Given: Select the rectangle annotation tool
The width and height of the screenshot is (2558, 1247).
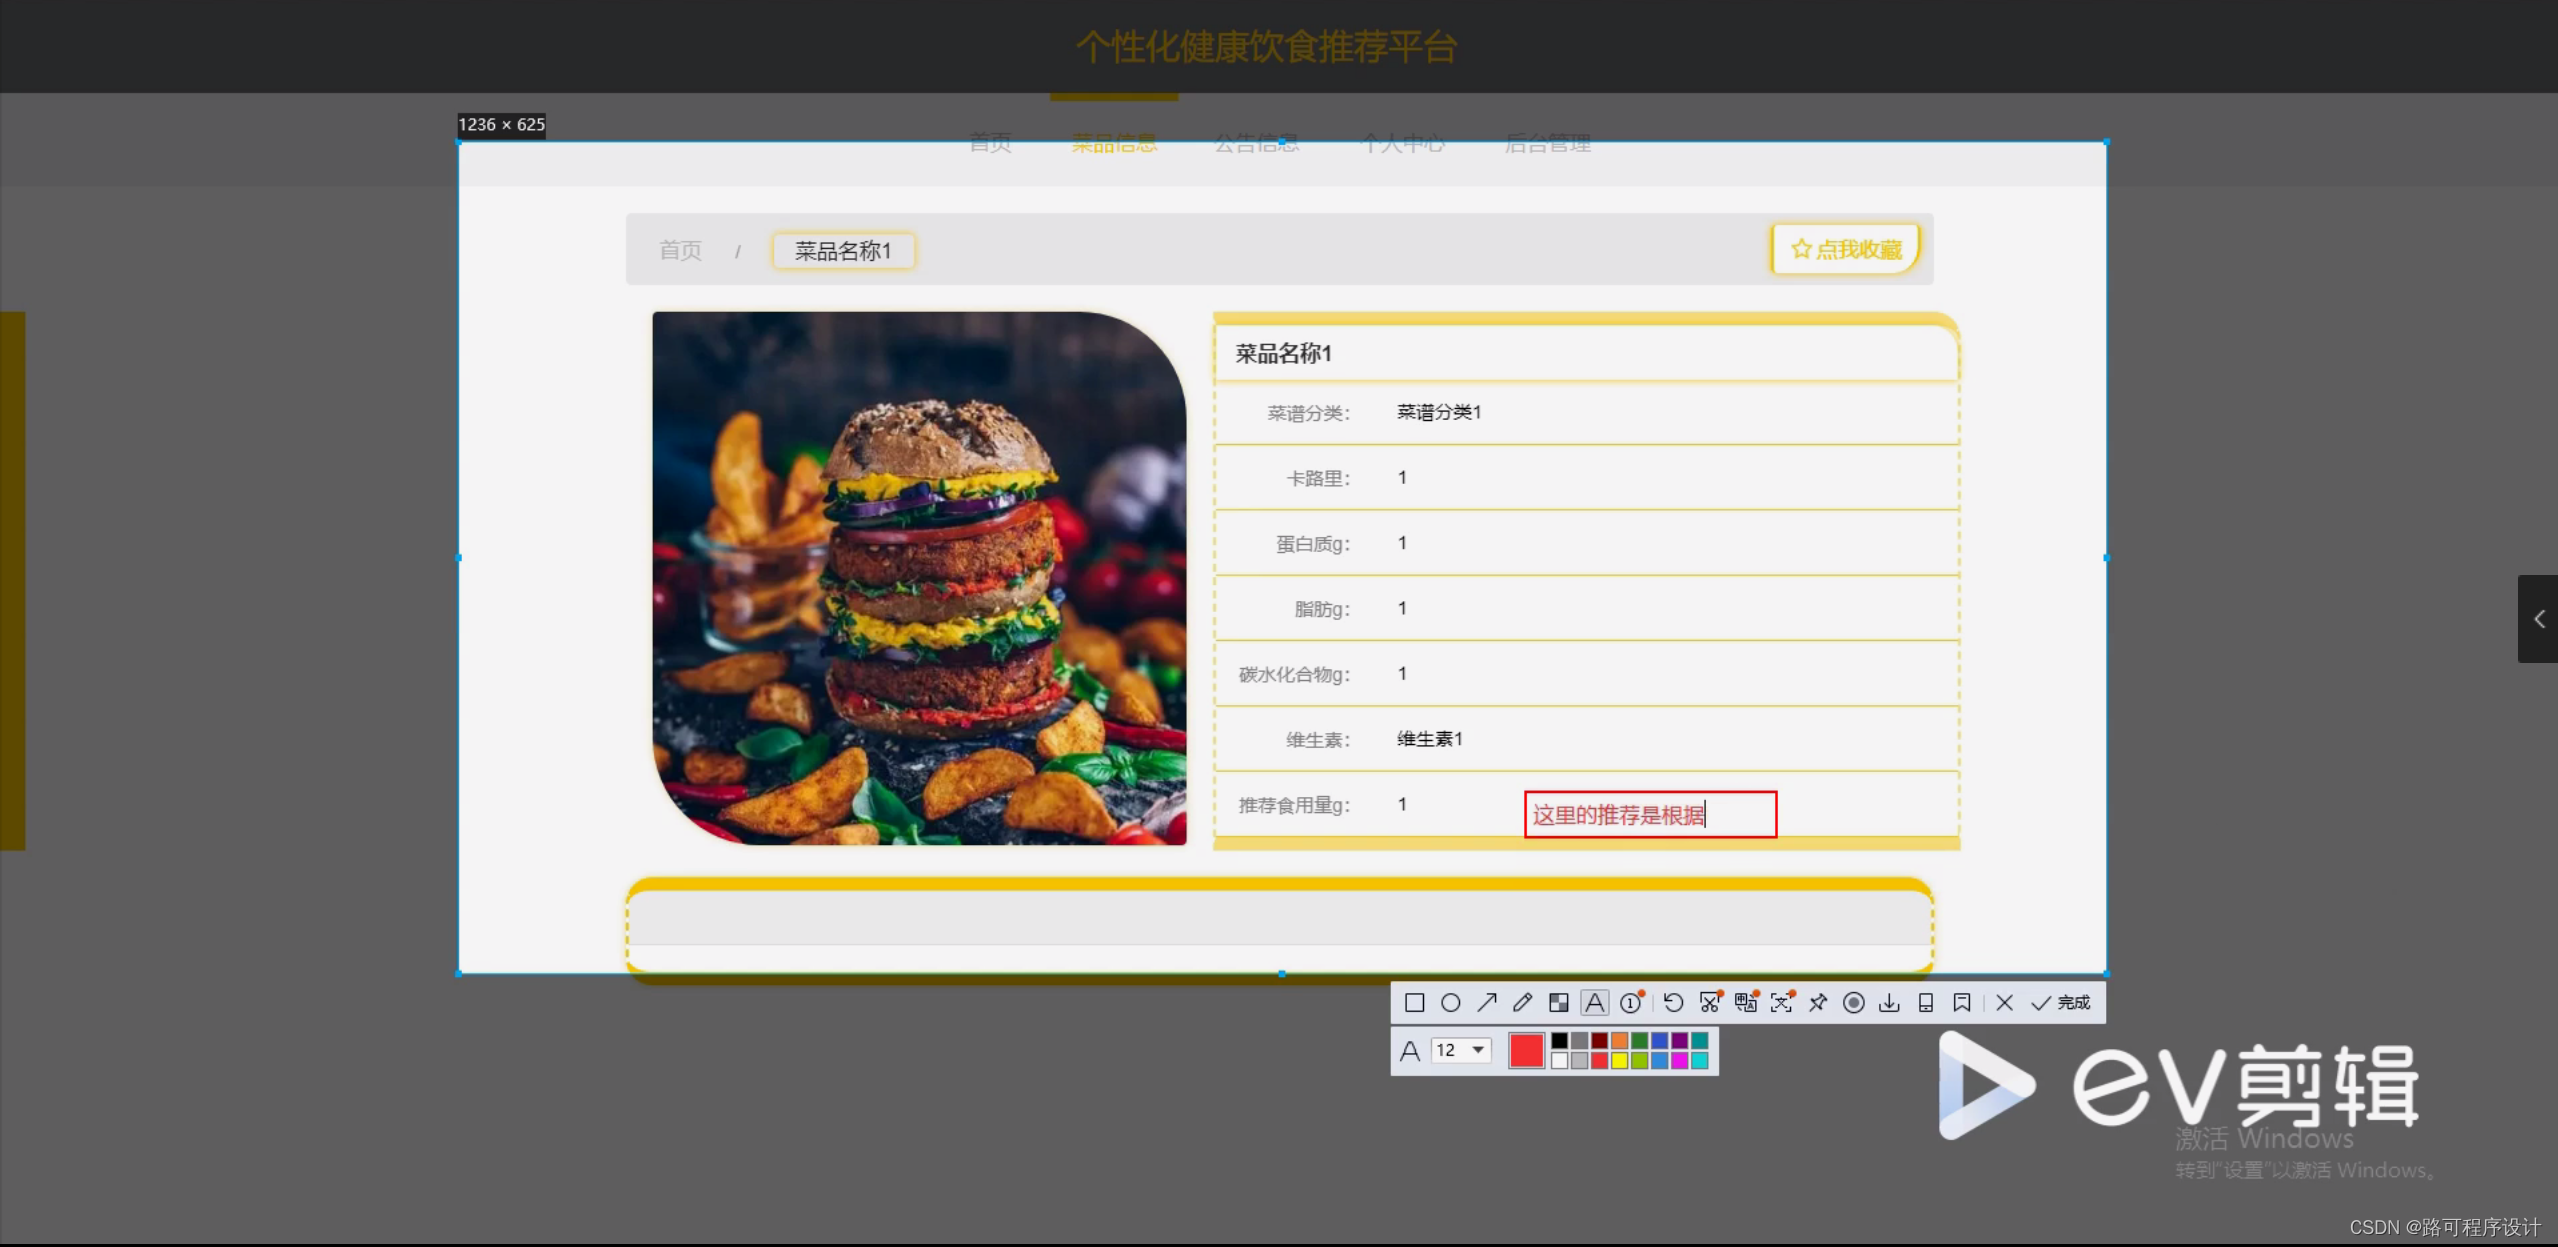Looking at the screenshot, I should [1414, 1002].
